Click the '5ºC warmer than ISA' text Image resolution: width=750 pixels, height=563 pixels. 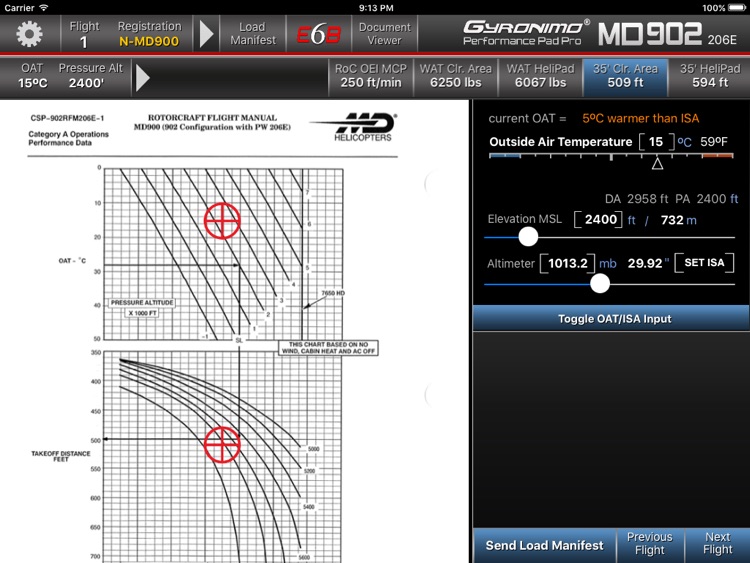640,119
